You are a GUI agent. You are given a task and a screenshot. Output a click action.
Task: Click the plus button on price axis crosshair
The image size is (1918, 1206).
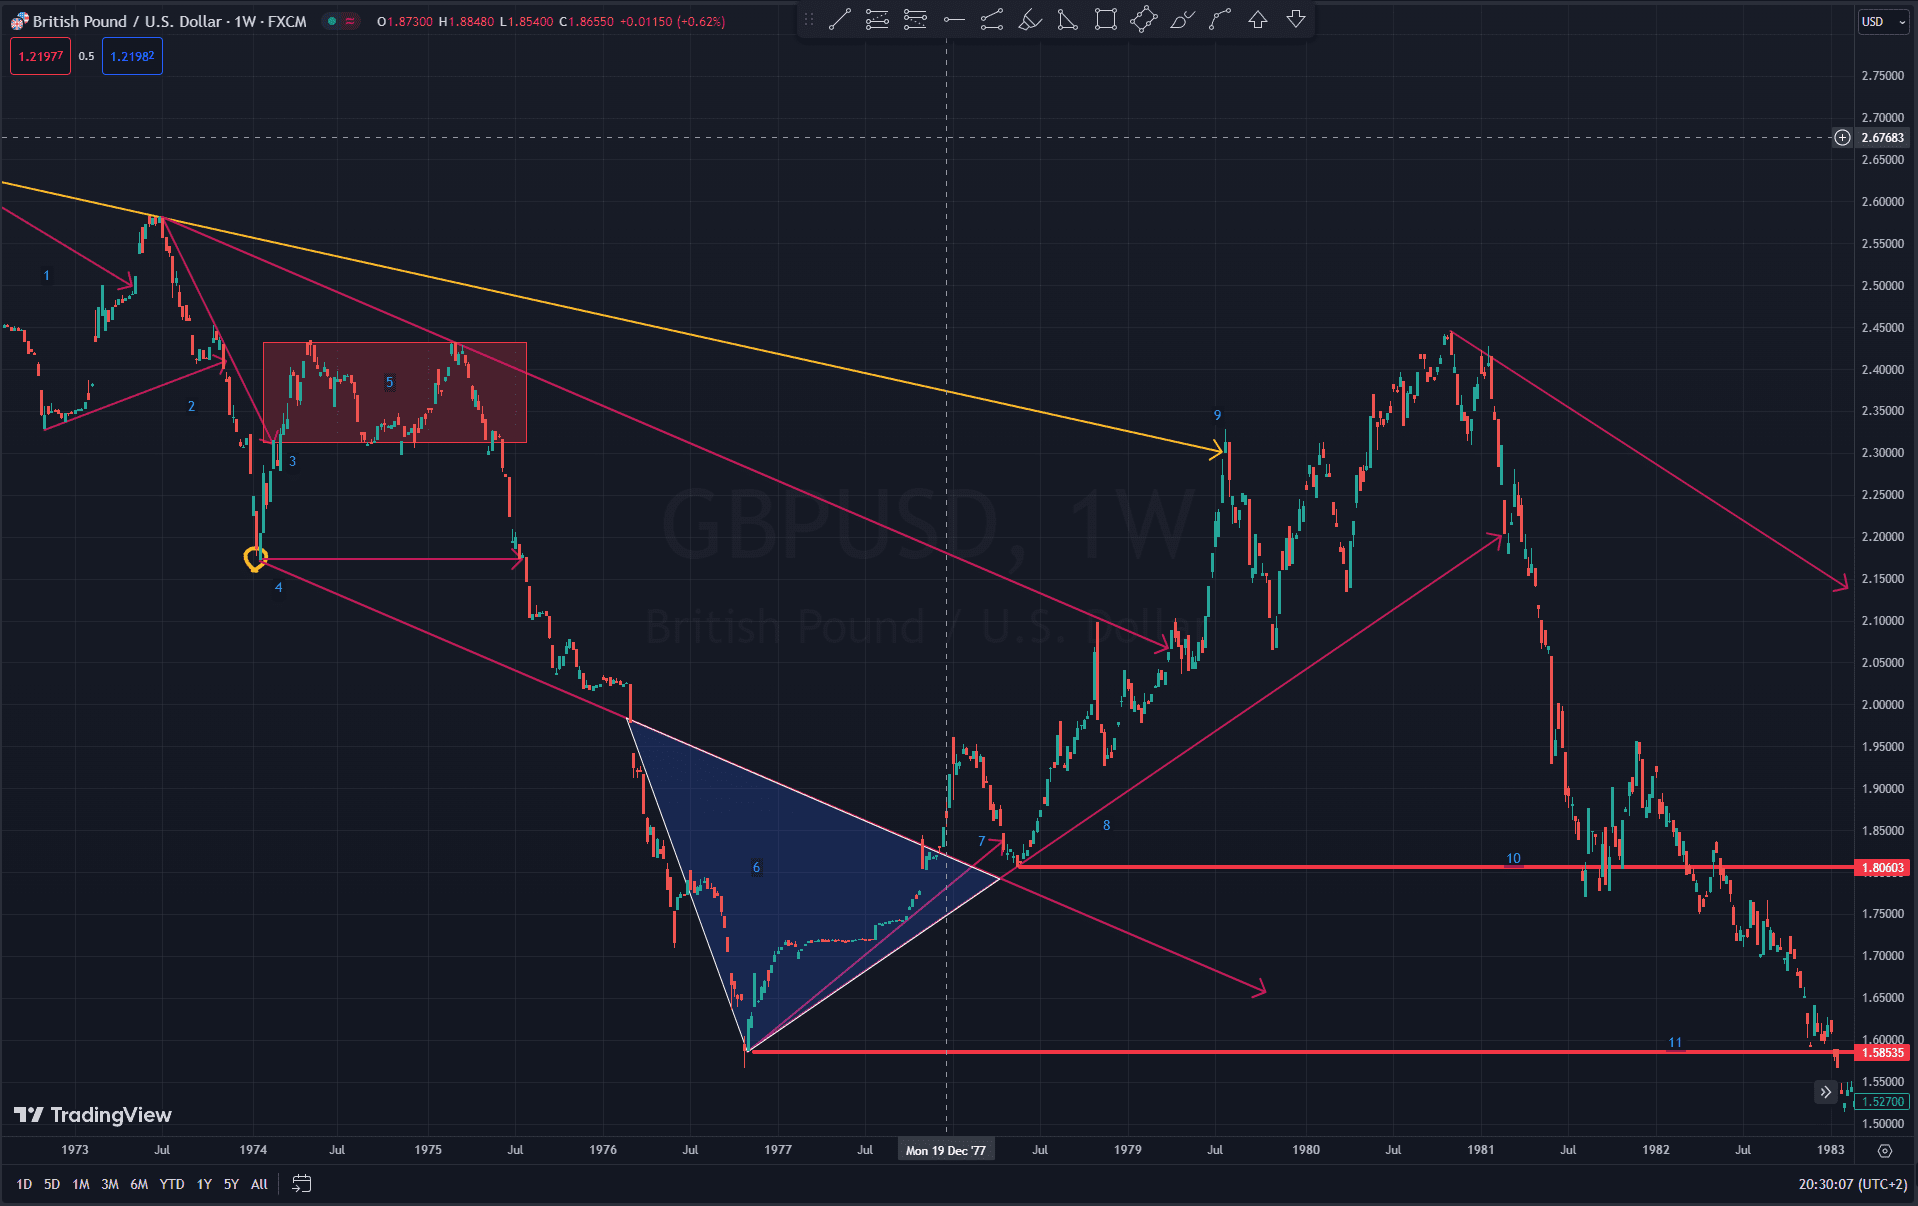pyautogui.click(x=1842, y=138)
